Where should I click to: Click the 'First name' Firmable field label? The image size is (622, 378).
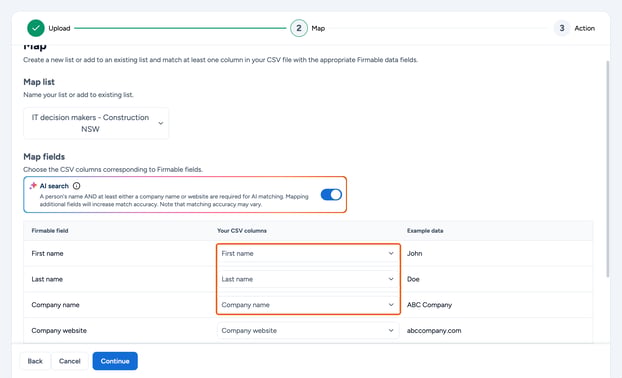[x=47, y=253]
